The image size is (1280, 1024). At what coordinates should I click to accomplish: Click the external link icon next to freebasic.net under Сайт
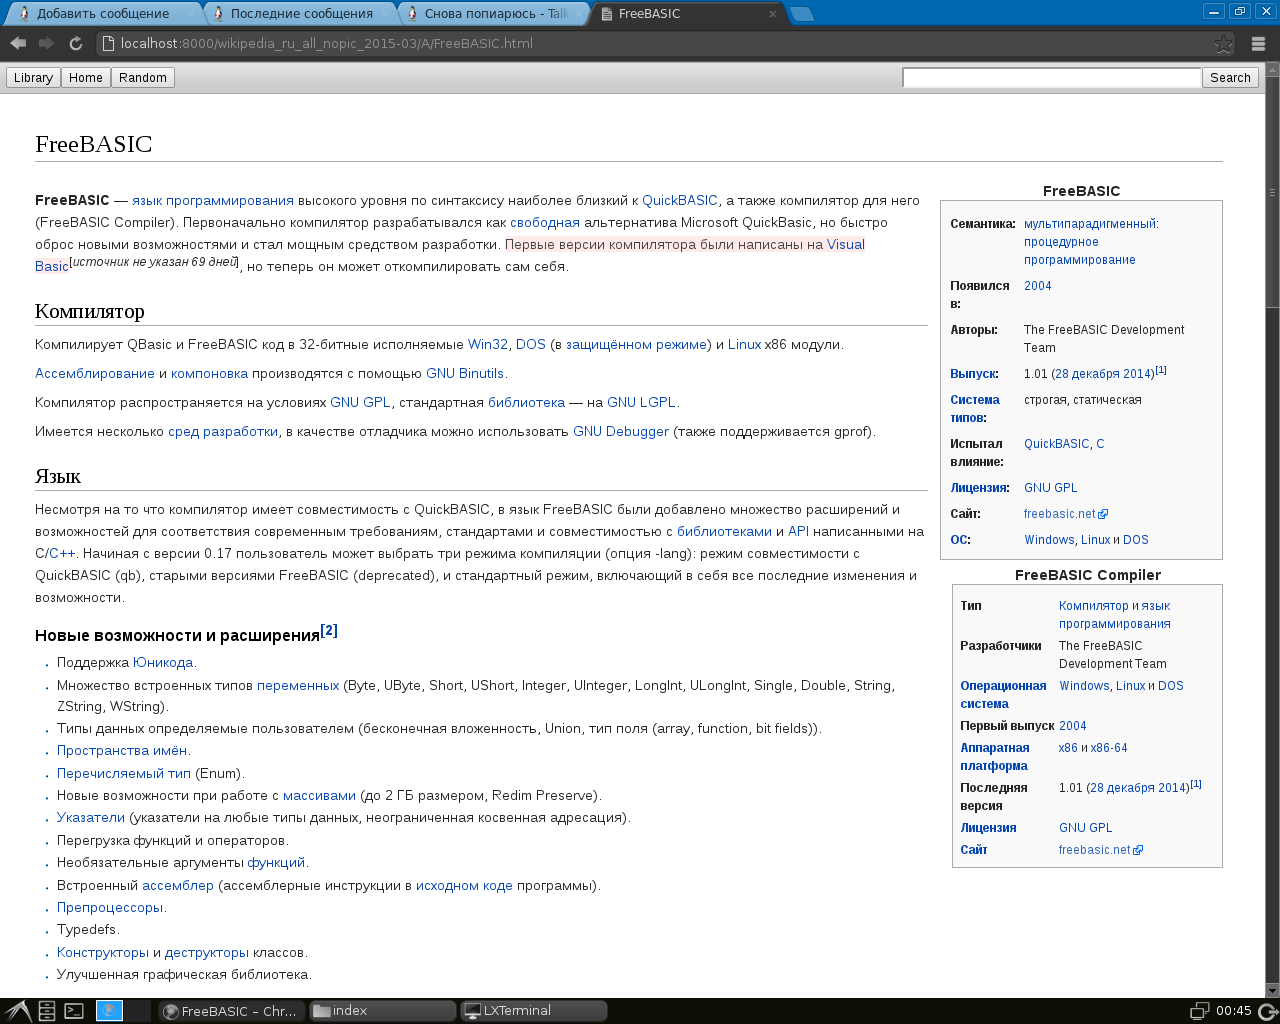(1103, 514)
